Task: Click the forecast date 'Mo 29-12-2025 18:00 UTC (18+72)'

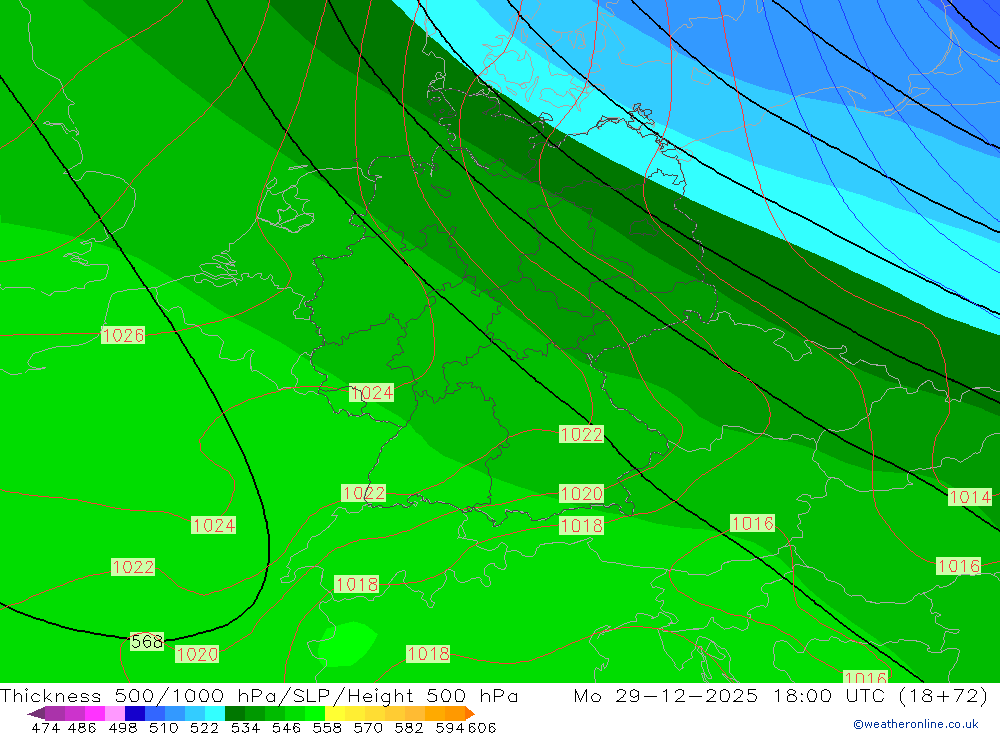Action: 781,695
